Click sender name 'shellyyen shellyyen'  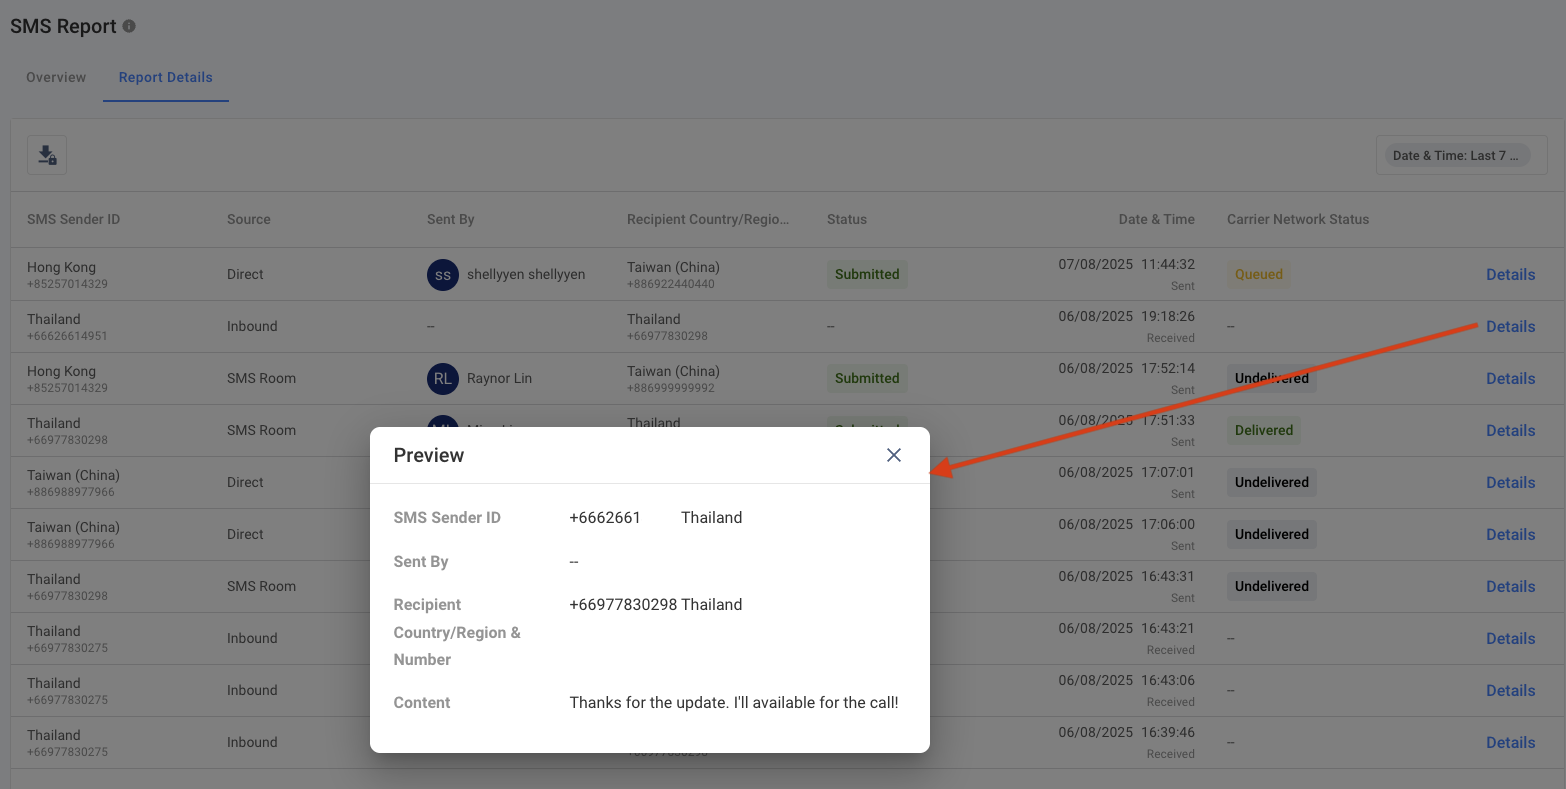click(x=526, y=274)
